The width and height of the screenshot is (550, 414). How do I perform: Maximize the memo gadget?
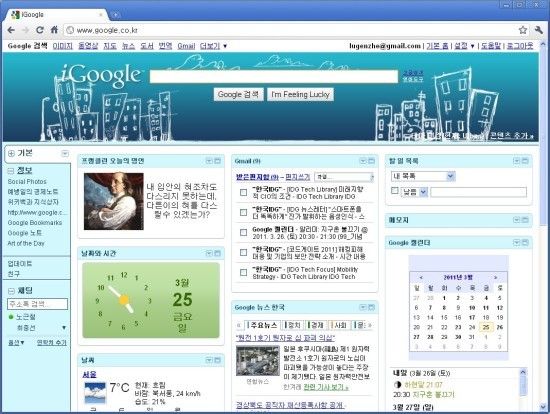click(x=525, y=220)
